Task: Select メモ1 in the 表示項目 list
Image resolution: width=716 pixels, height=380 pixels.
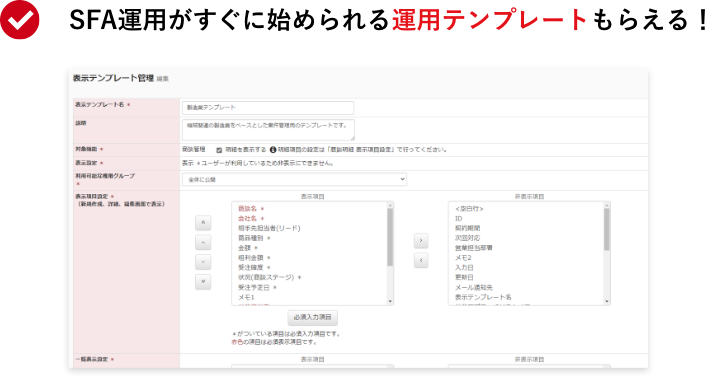Action: click(x=246, y=297)
